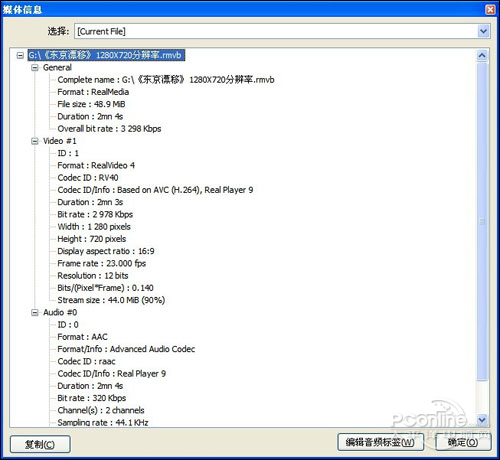Screen dimensions: 500x460
Task: Select the root file tree item
Action: (x=106, y=55)
